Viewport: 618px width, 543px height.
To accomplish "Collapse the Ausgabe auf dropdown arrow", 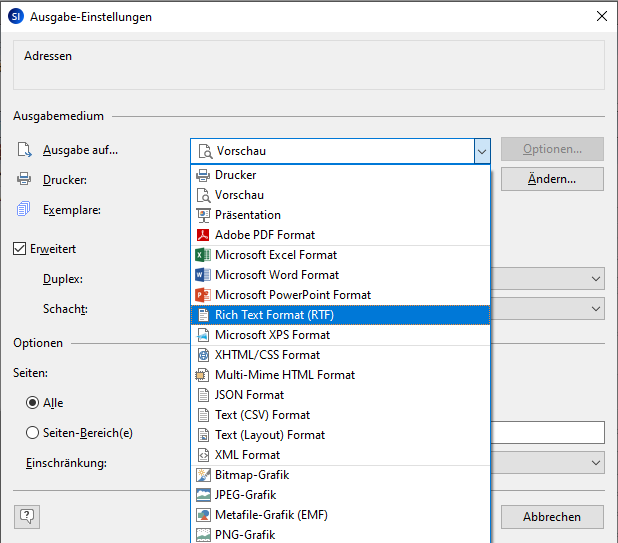I will tap(482, 151).
